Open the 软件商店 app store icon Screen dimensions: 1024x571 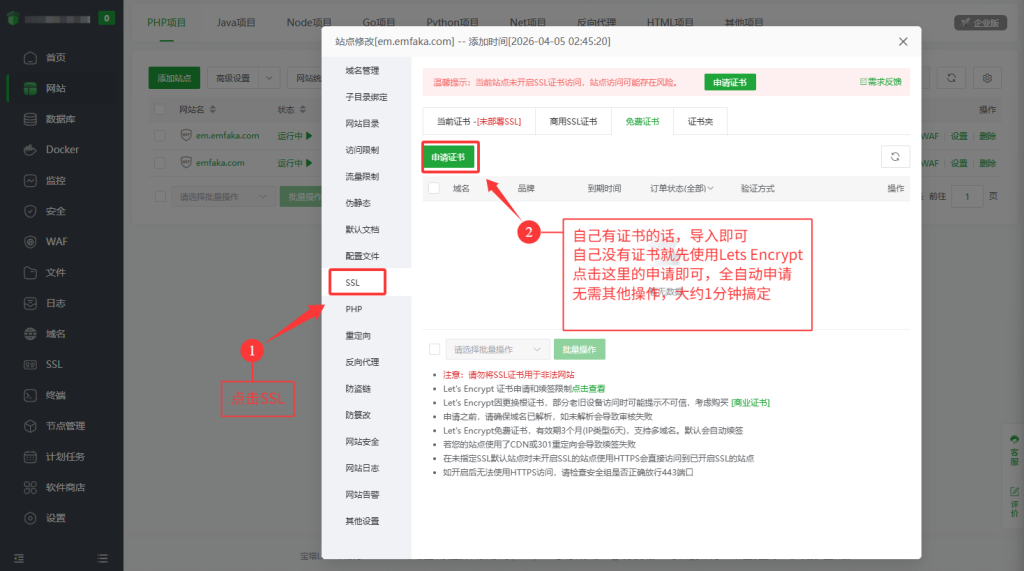tap(30, 487)
